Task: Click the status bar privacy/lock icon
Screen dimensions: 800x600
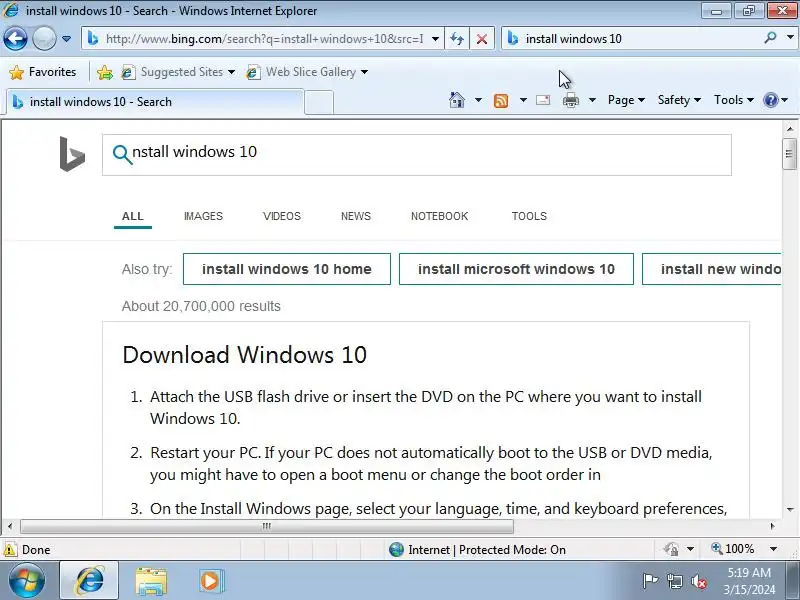Action: (671, 549)
